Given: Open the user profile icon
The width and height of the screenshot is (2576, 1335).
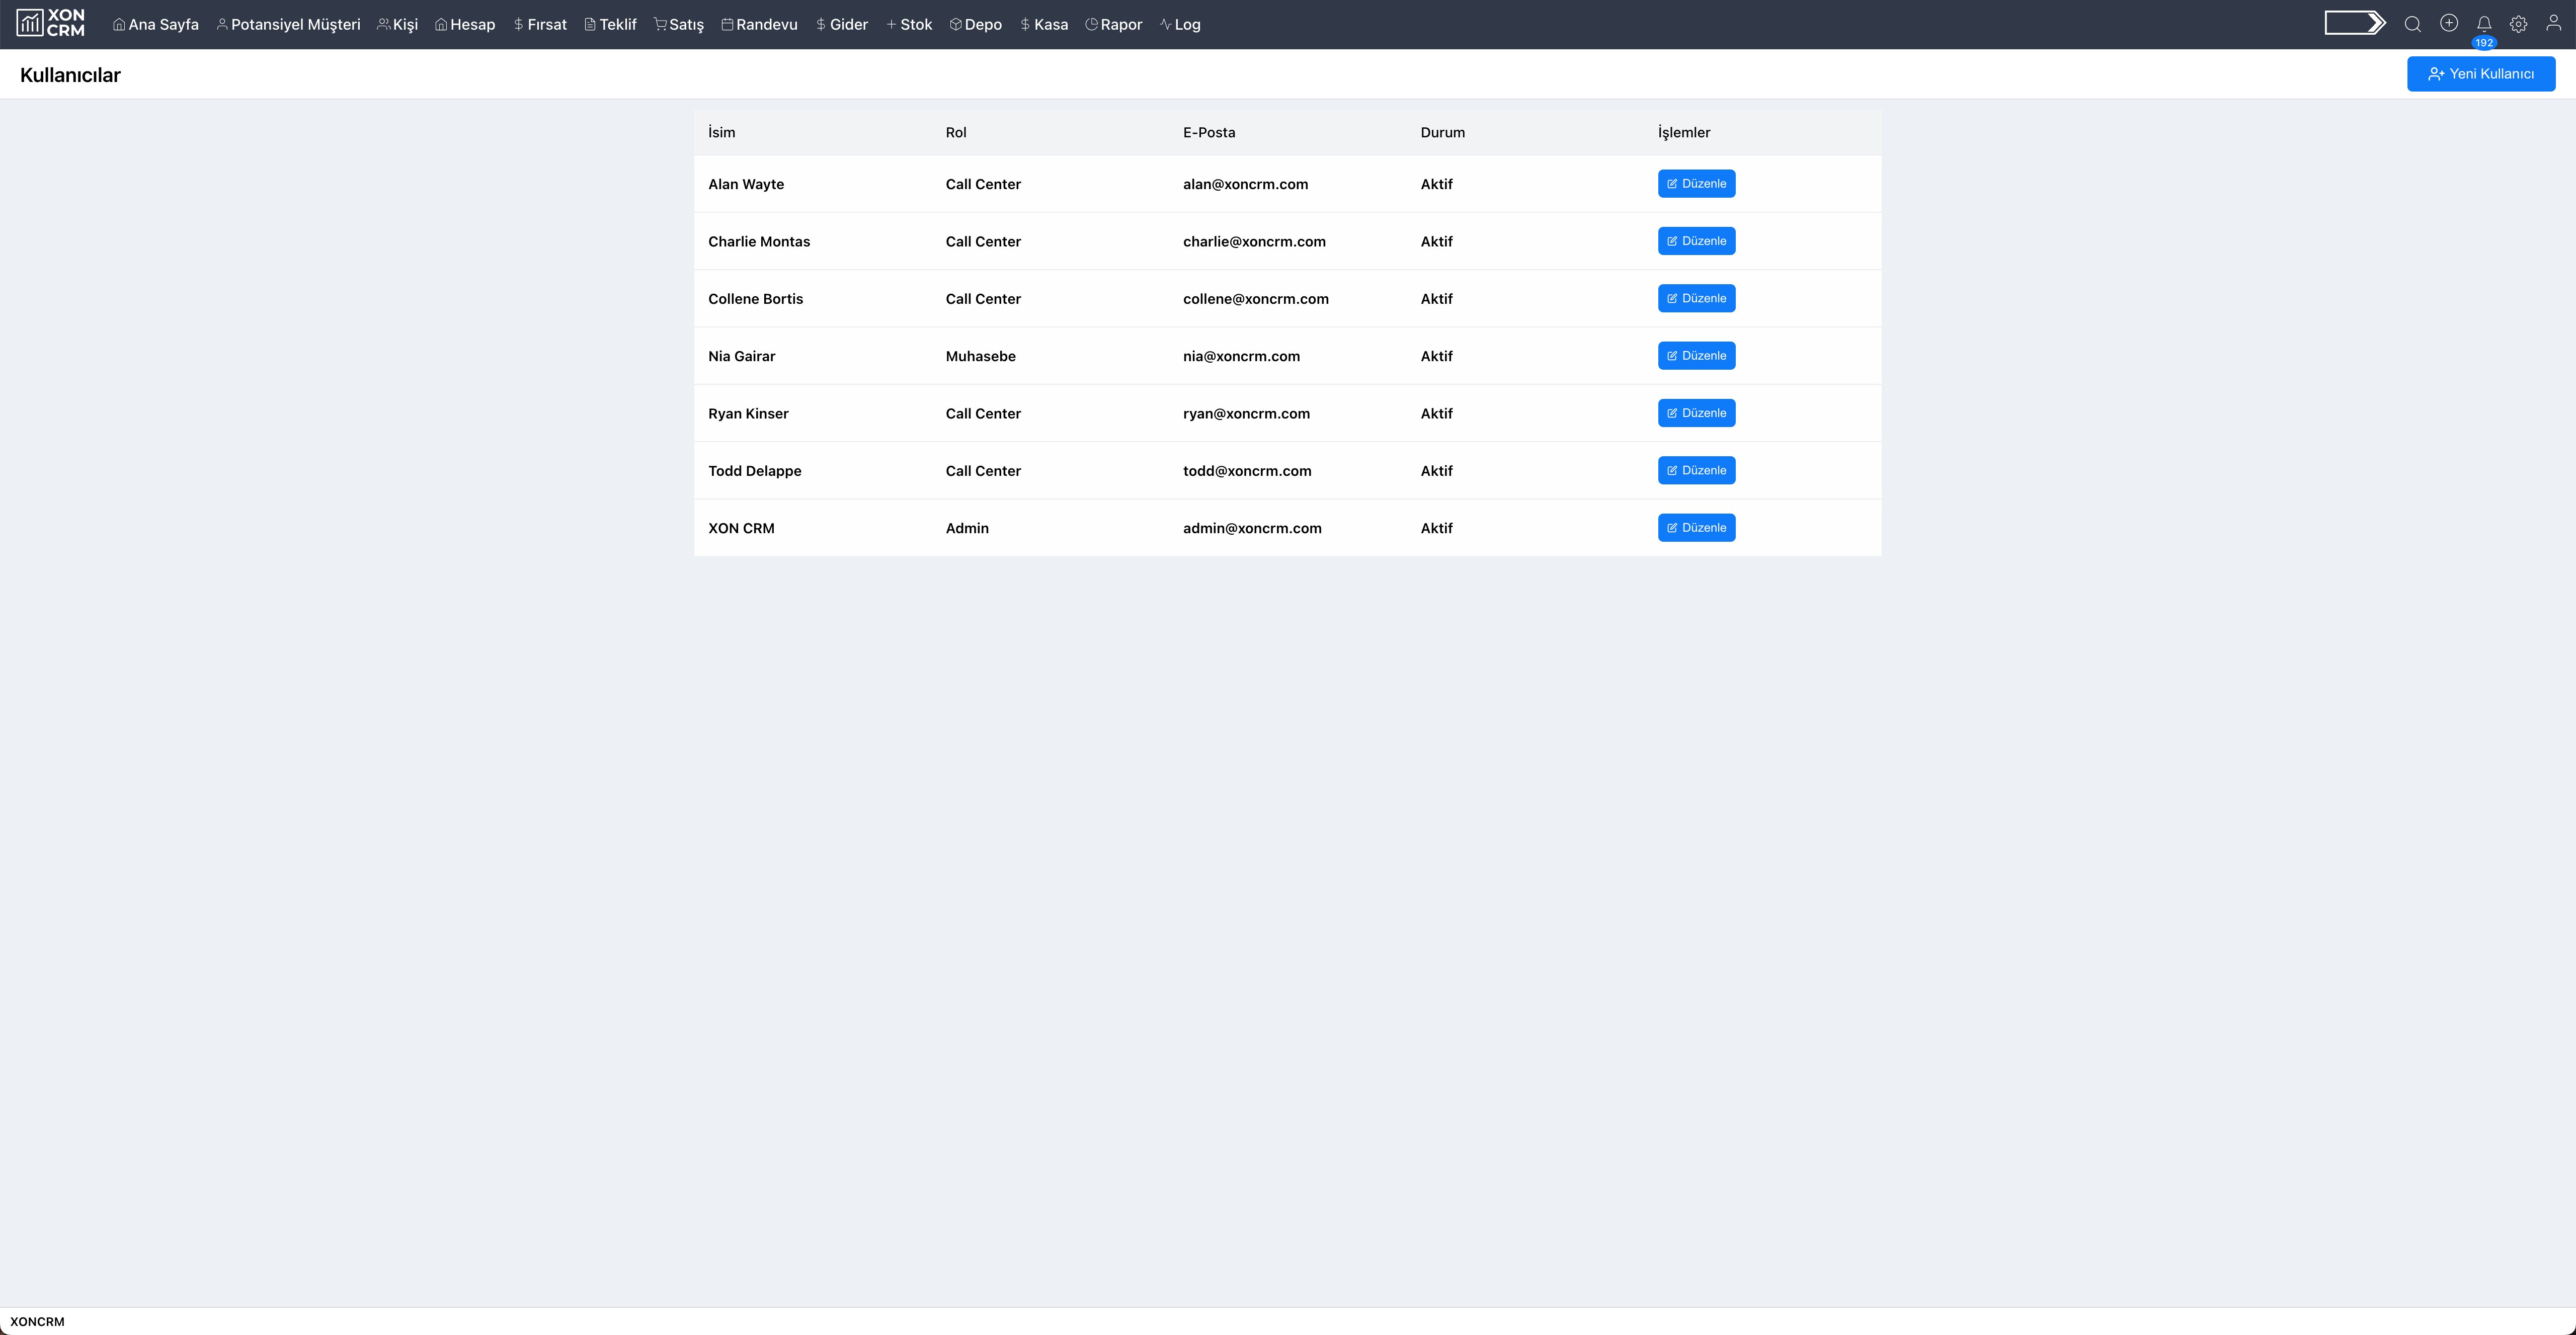Looking at the screenshot, I should (2553, 23).
